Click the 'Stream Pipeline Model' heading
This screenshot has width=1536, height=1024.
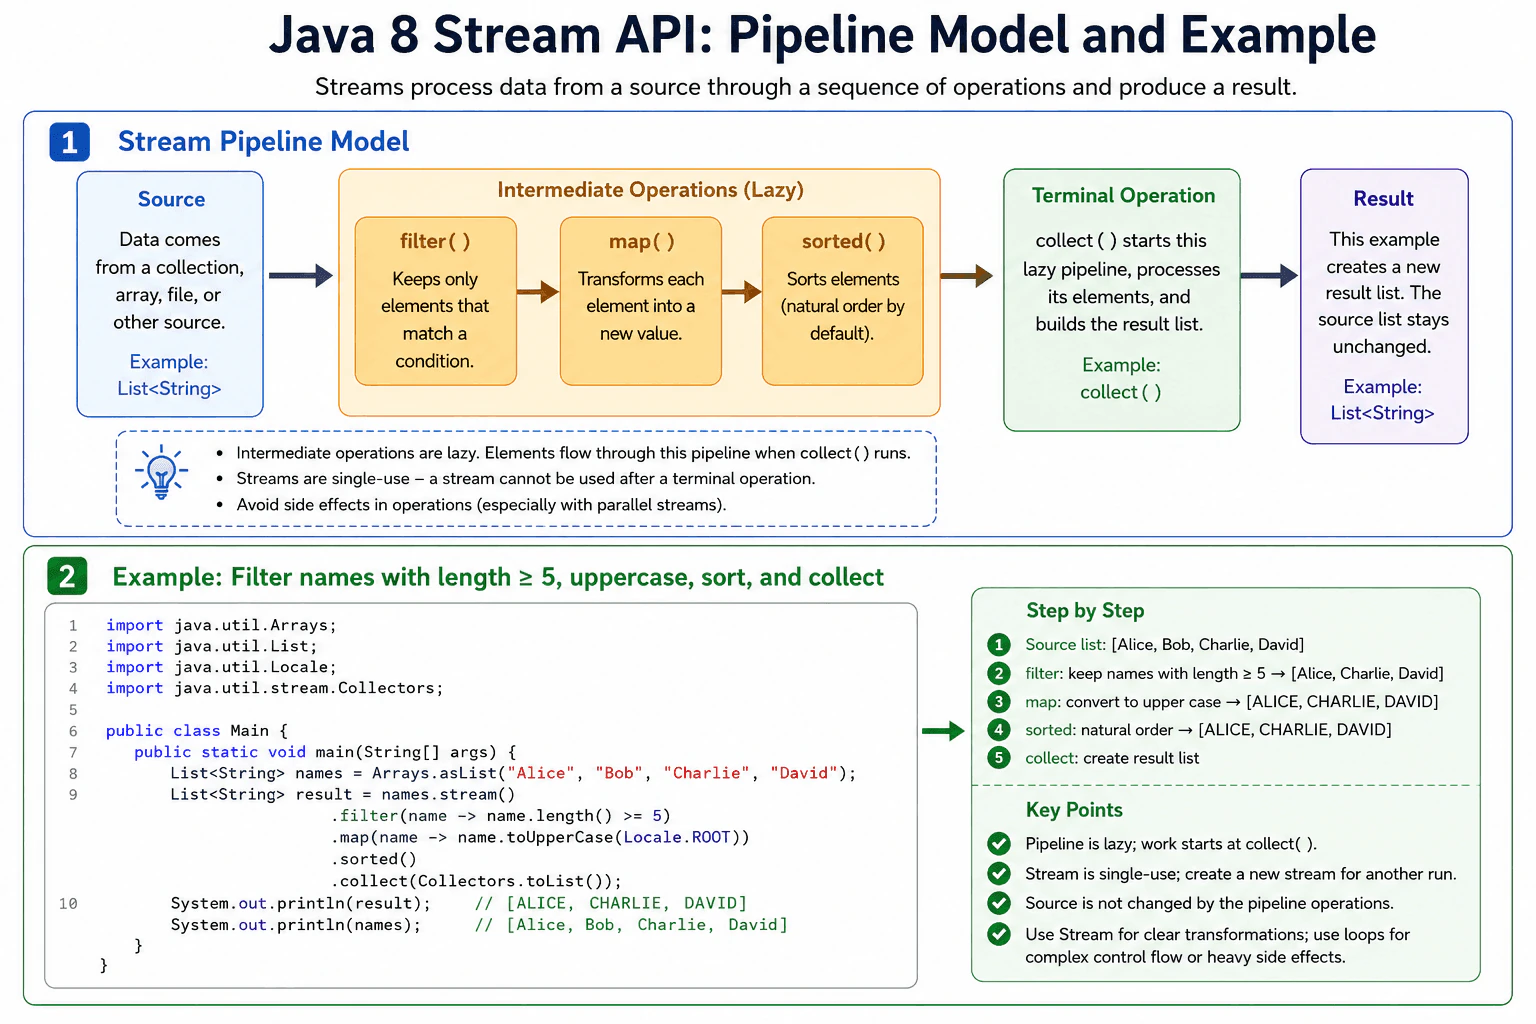click(x=263, y=142)
